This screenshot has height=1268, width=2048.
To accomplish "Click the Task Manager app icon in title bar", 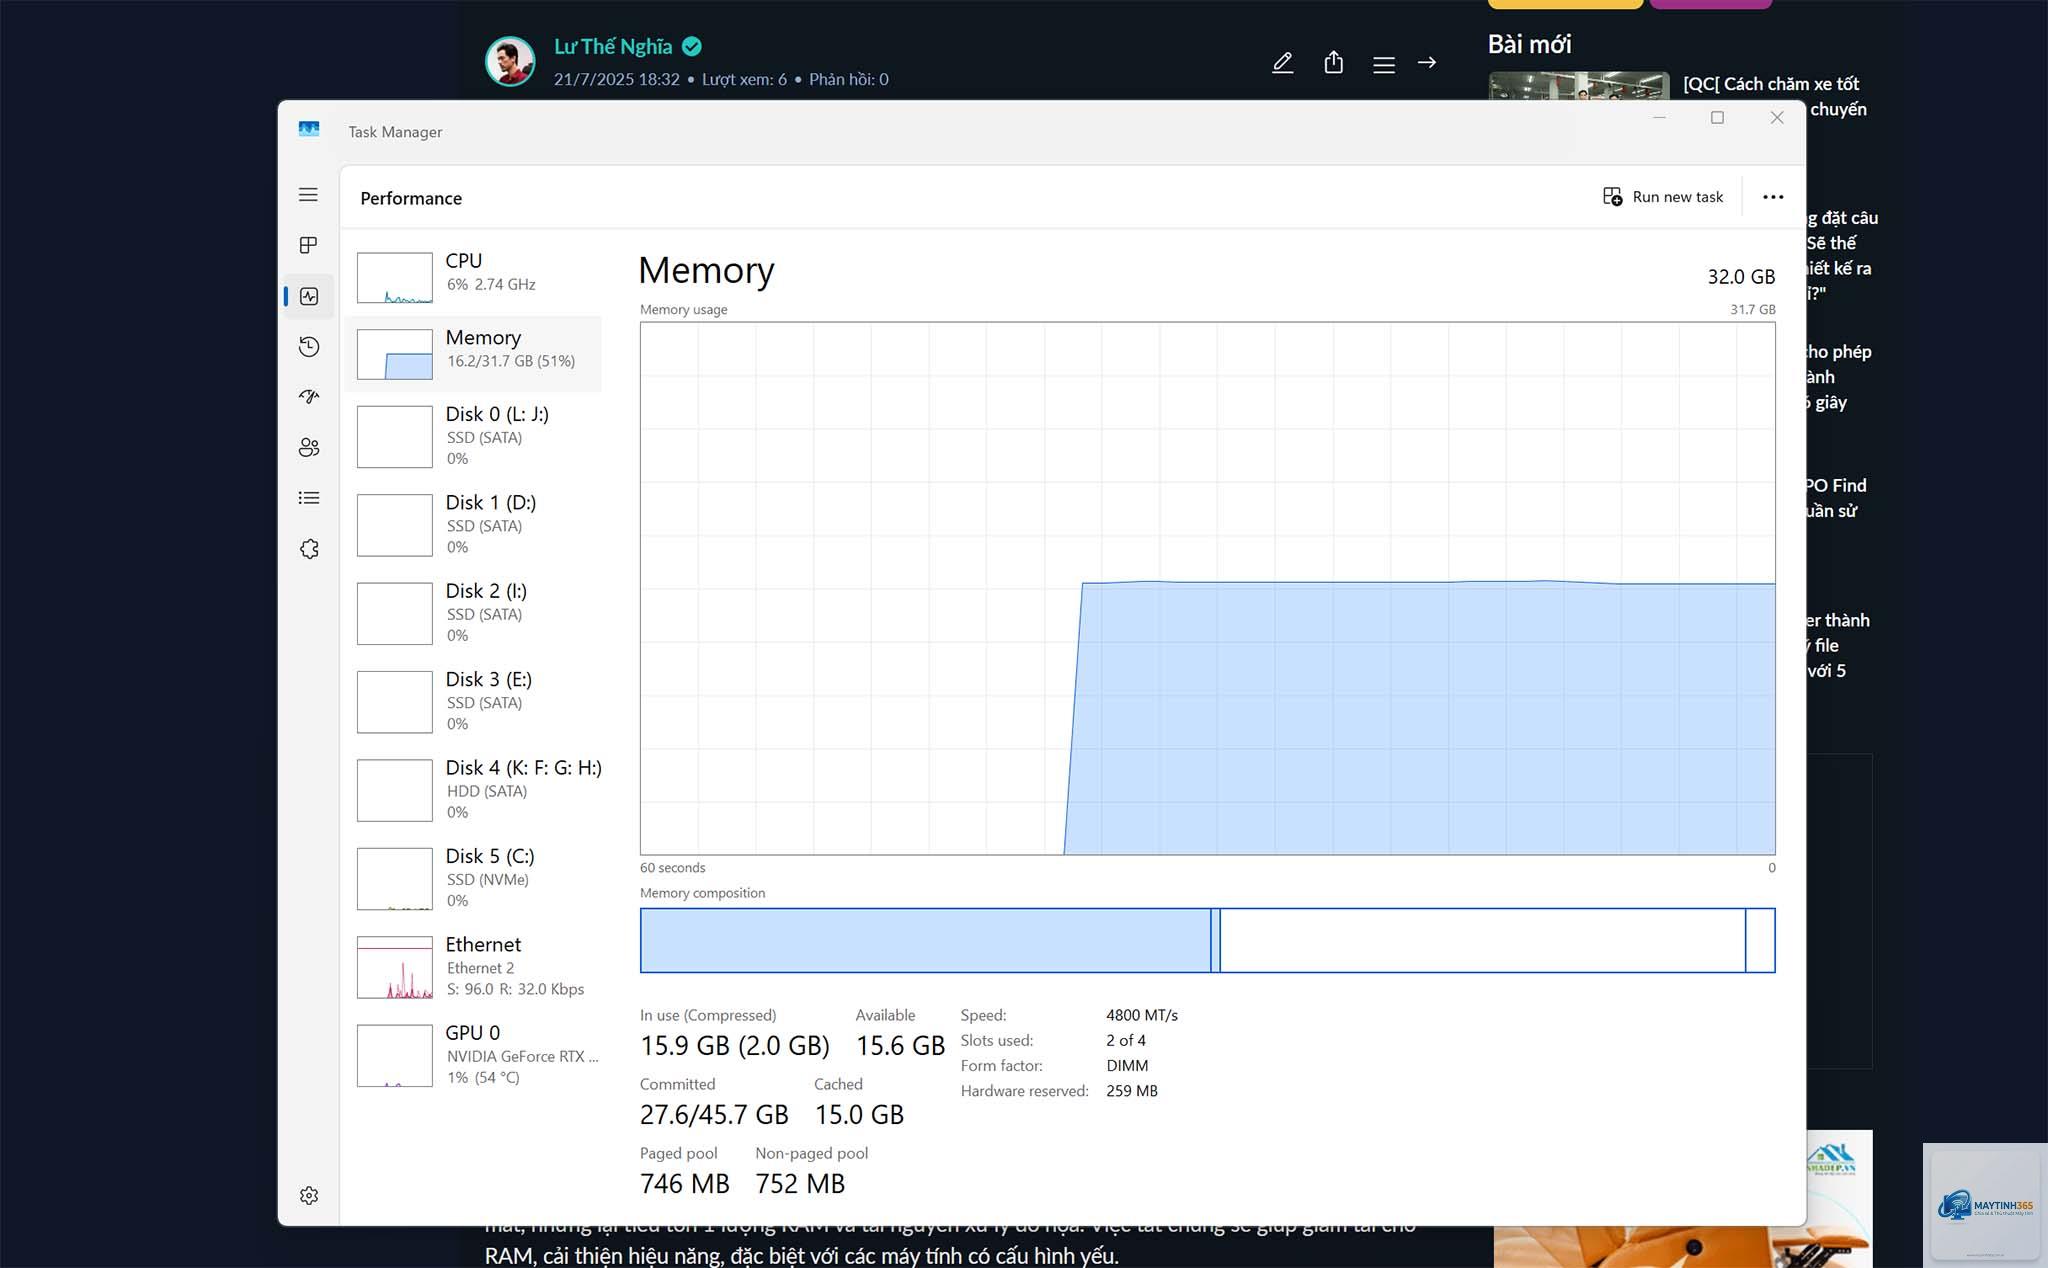I will (x=309, y=130).
